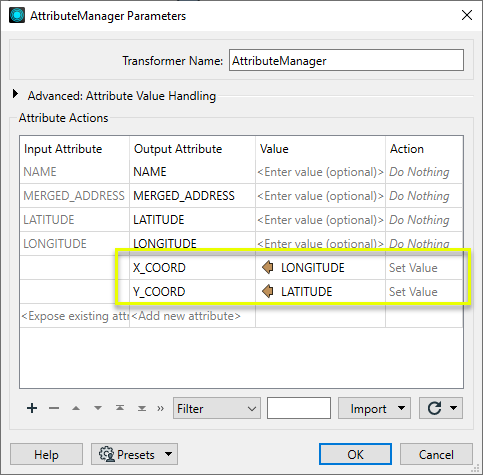Click the Cancel button
The image size is (483, 475).
point(436,454)
